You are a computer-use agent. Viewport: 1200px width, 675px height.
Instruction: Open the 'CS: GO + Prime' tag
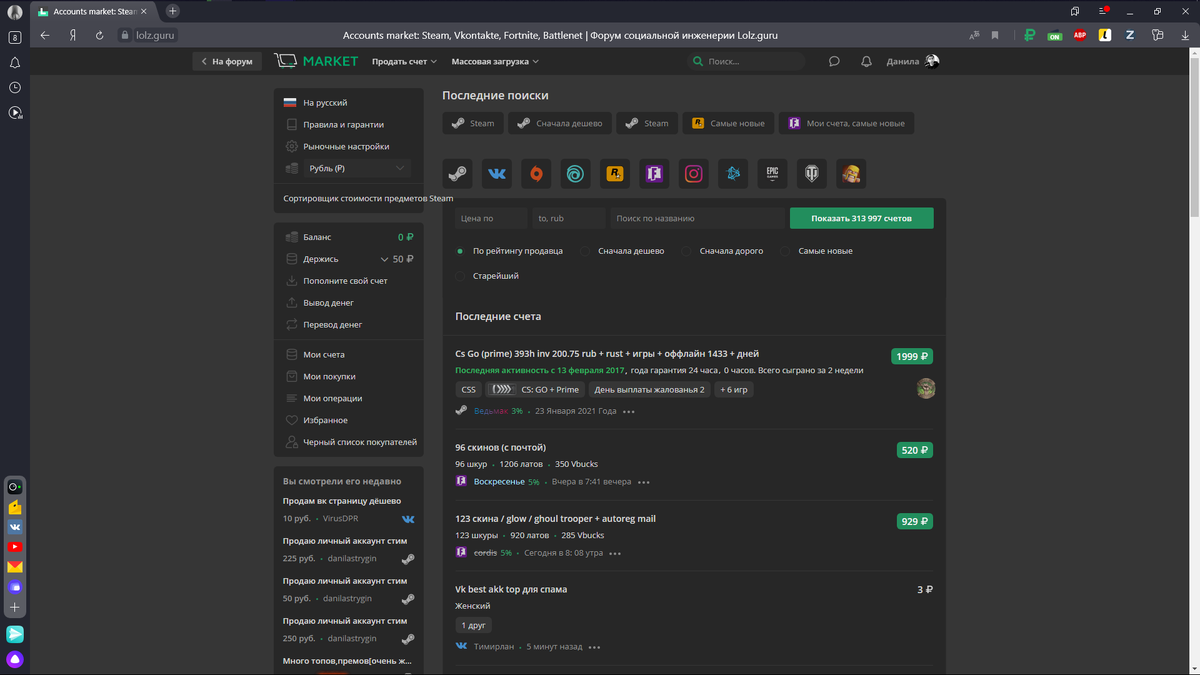534,390
